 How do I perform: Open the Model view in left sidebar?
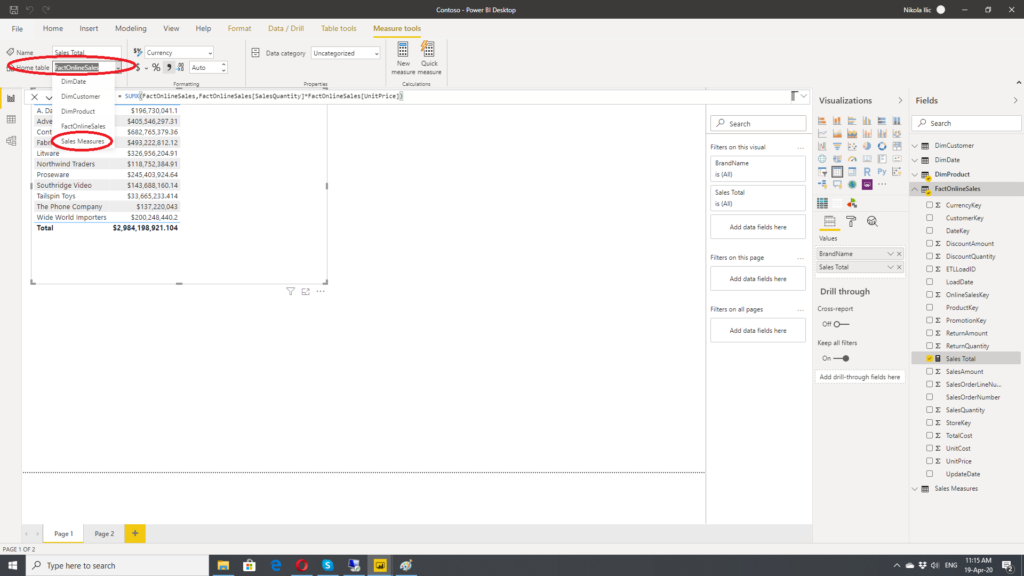pyautogui.click(x=11, y=141)
